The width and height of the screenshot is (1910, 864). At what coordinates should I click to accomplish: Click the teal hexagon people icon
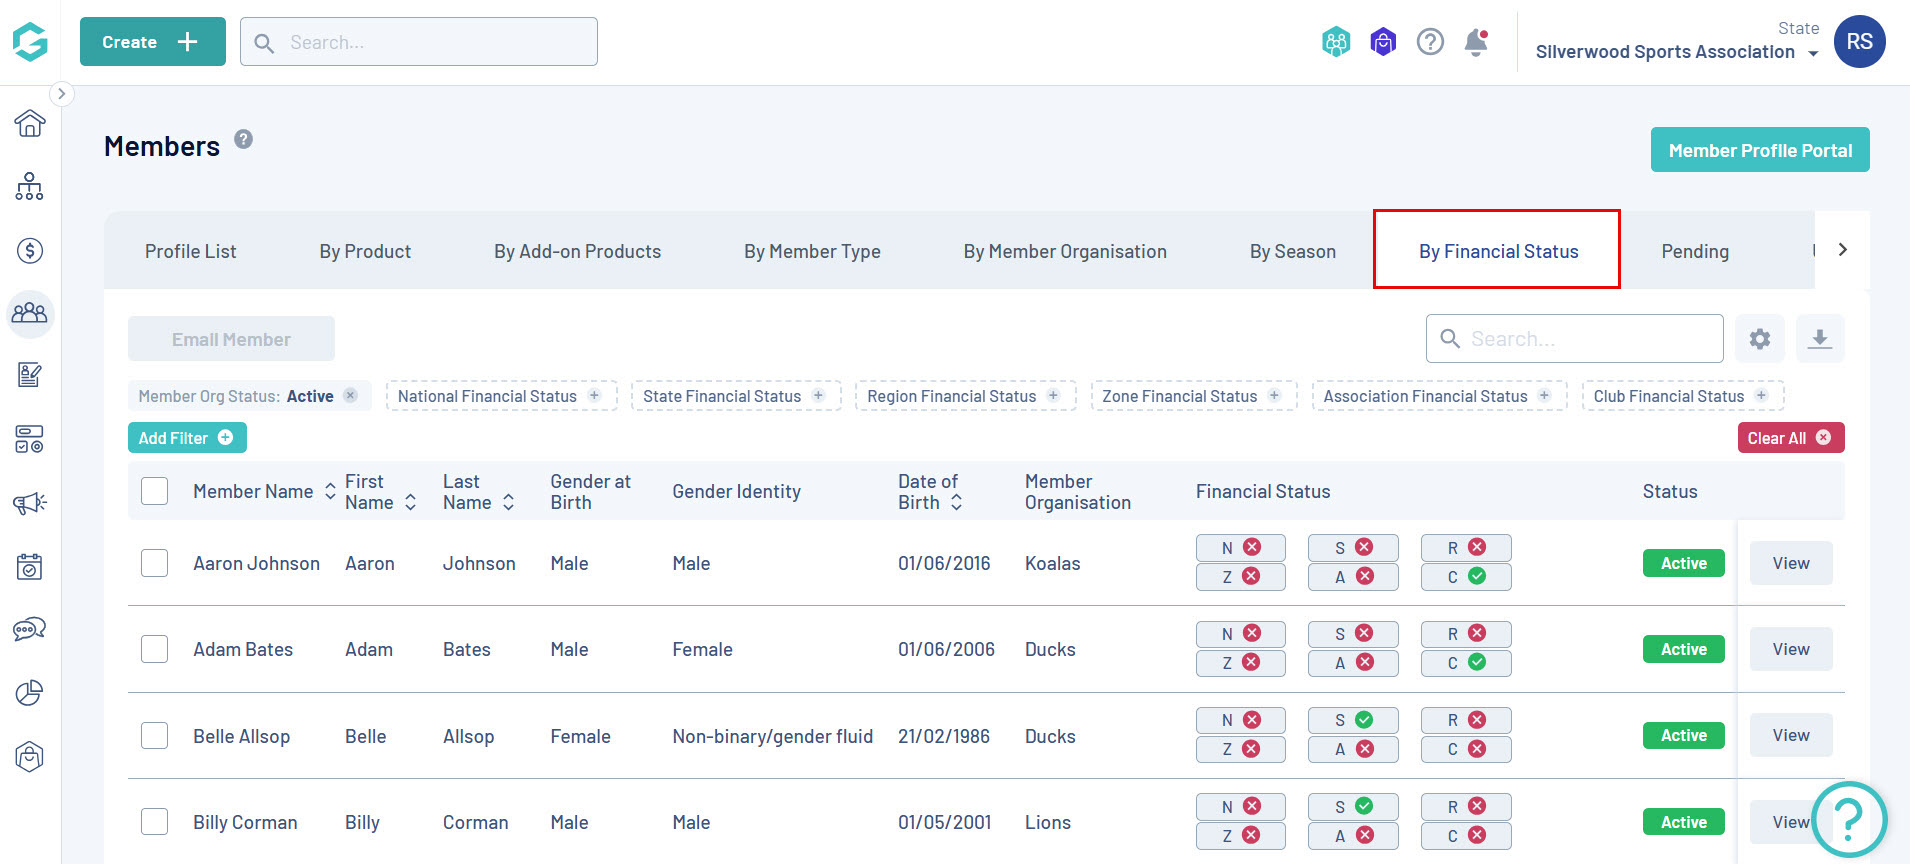(1336, 42)
